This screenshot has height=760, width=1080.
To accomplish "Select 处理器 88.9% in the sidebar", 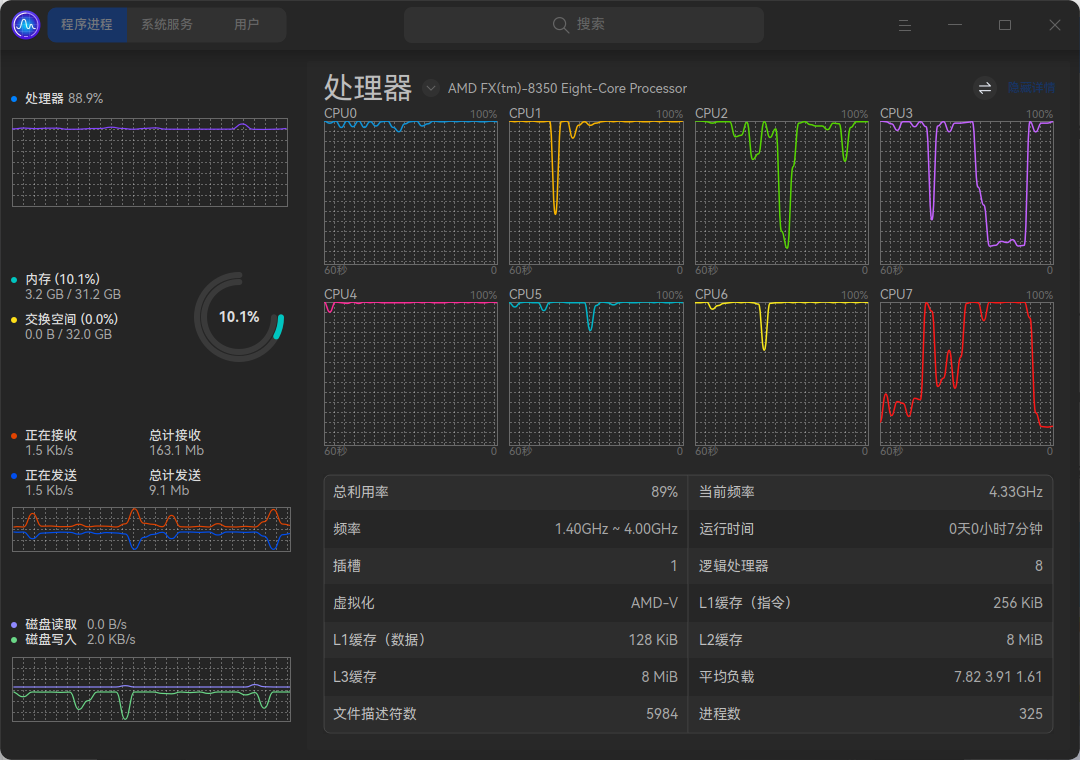I will coord(64,99).
